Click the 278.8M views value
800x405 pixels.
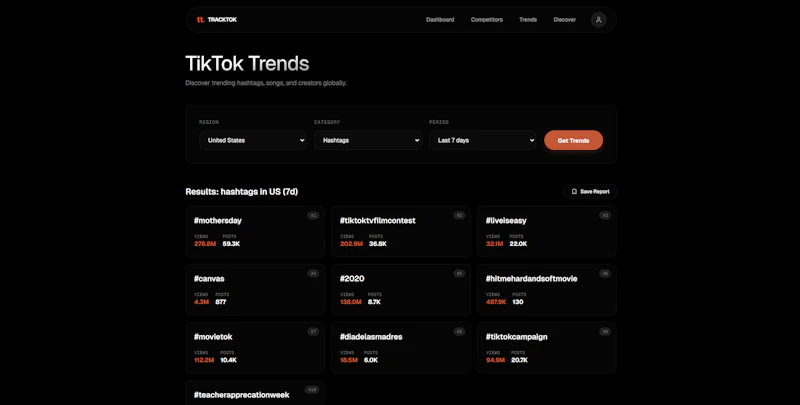[205, 244]
